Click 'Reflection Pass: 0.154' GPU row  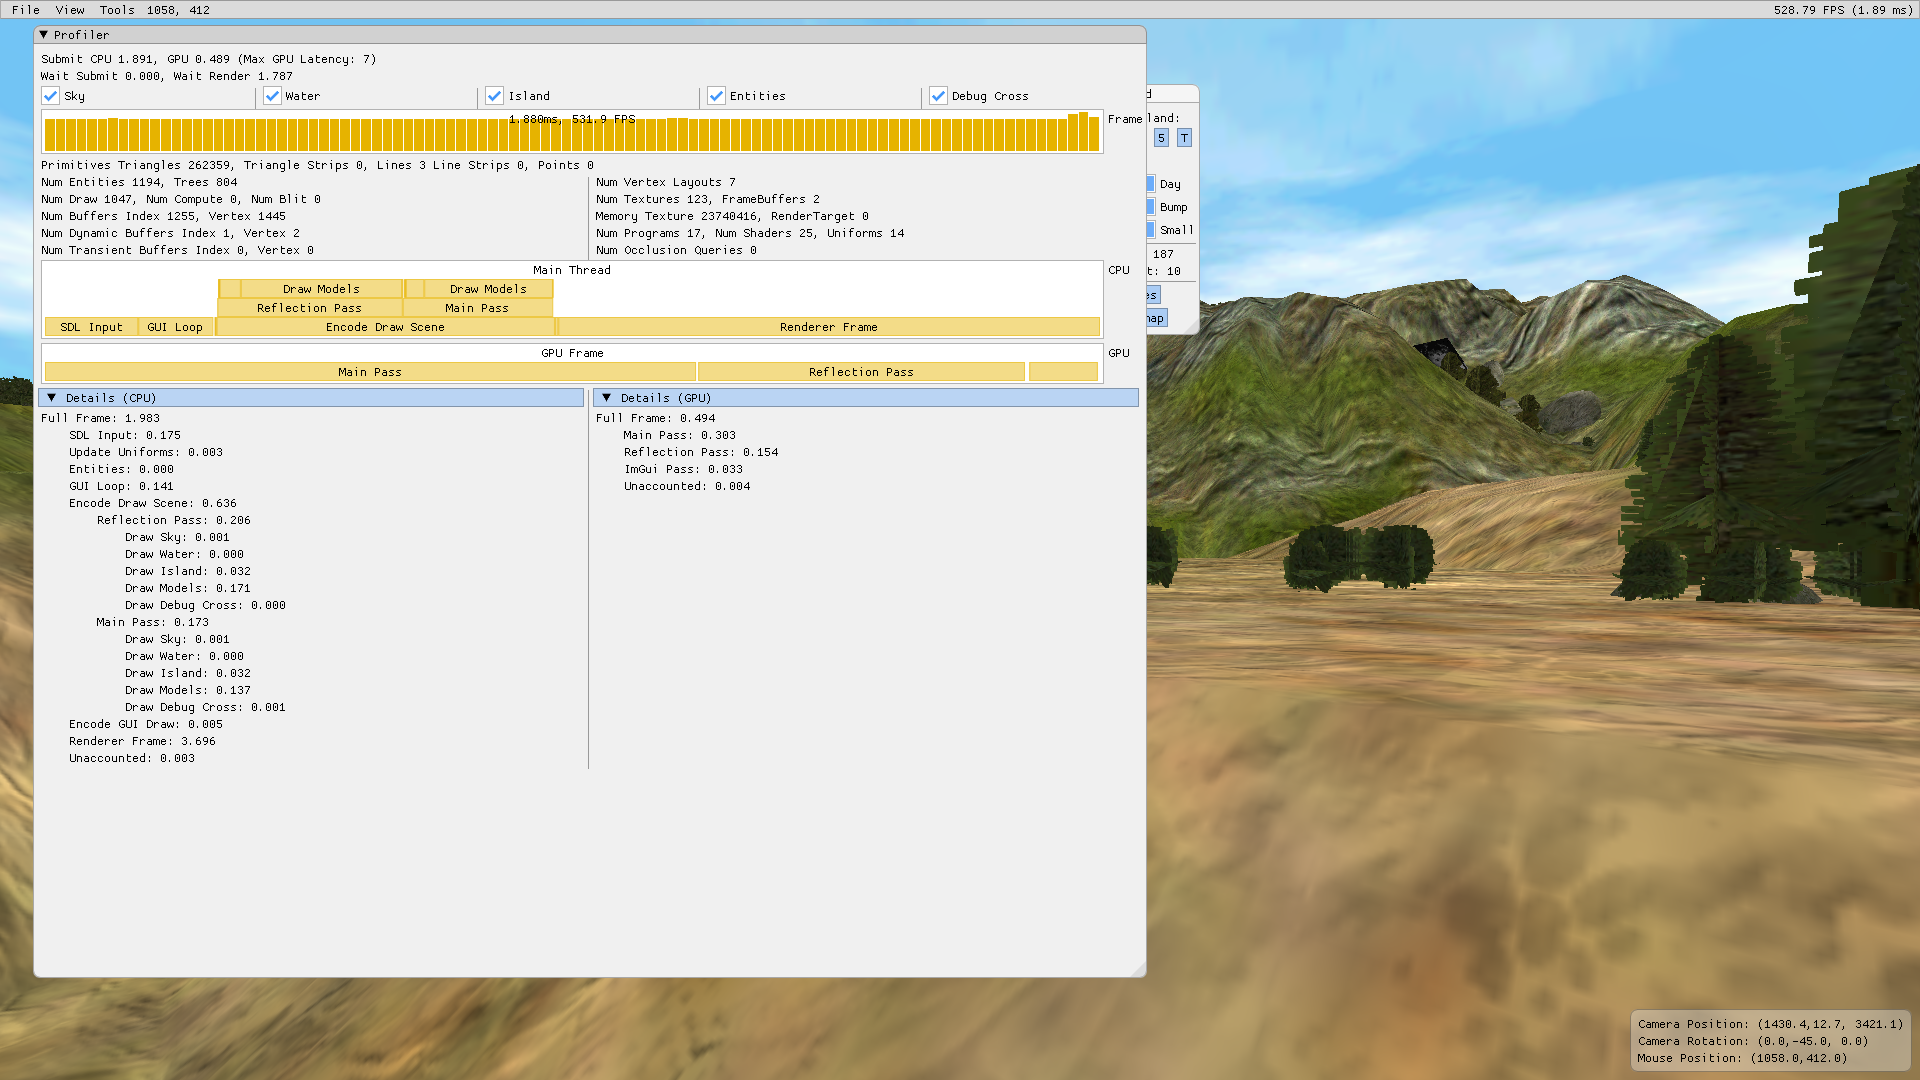701,452
